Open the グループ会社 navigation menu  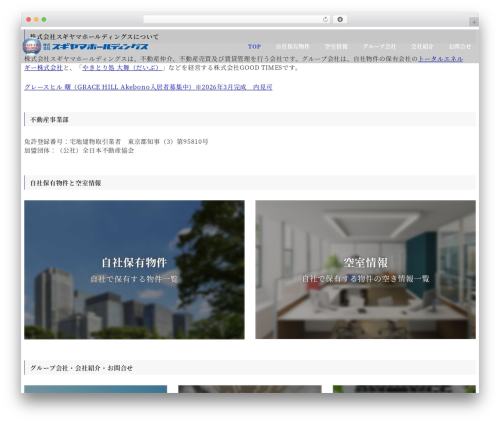pyautogui.click(x=379, y=47)
